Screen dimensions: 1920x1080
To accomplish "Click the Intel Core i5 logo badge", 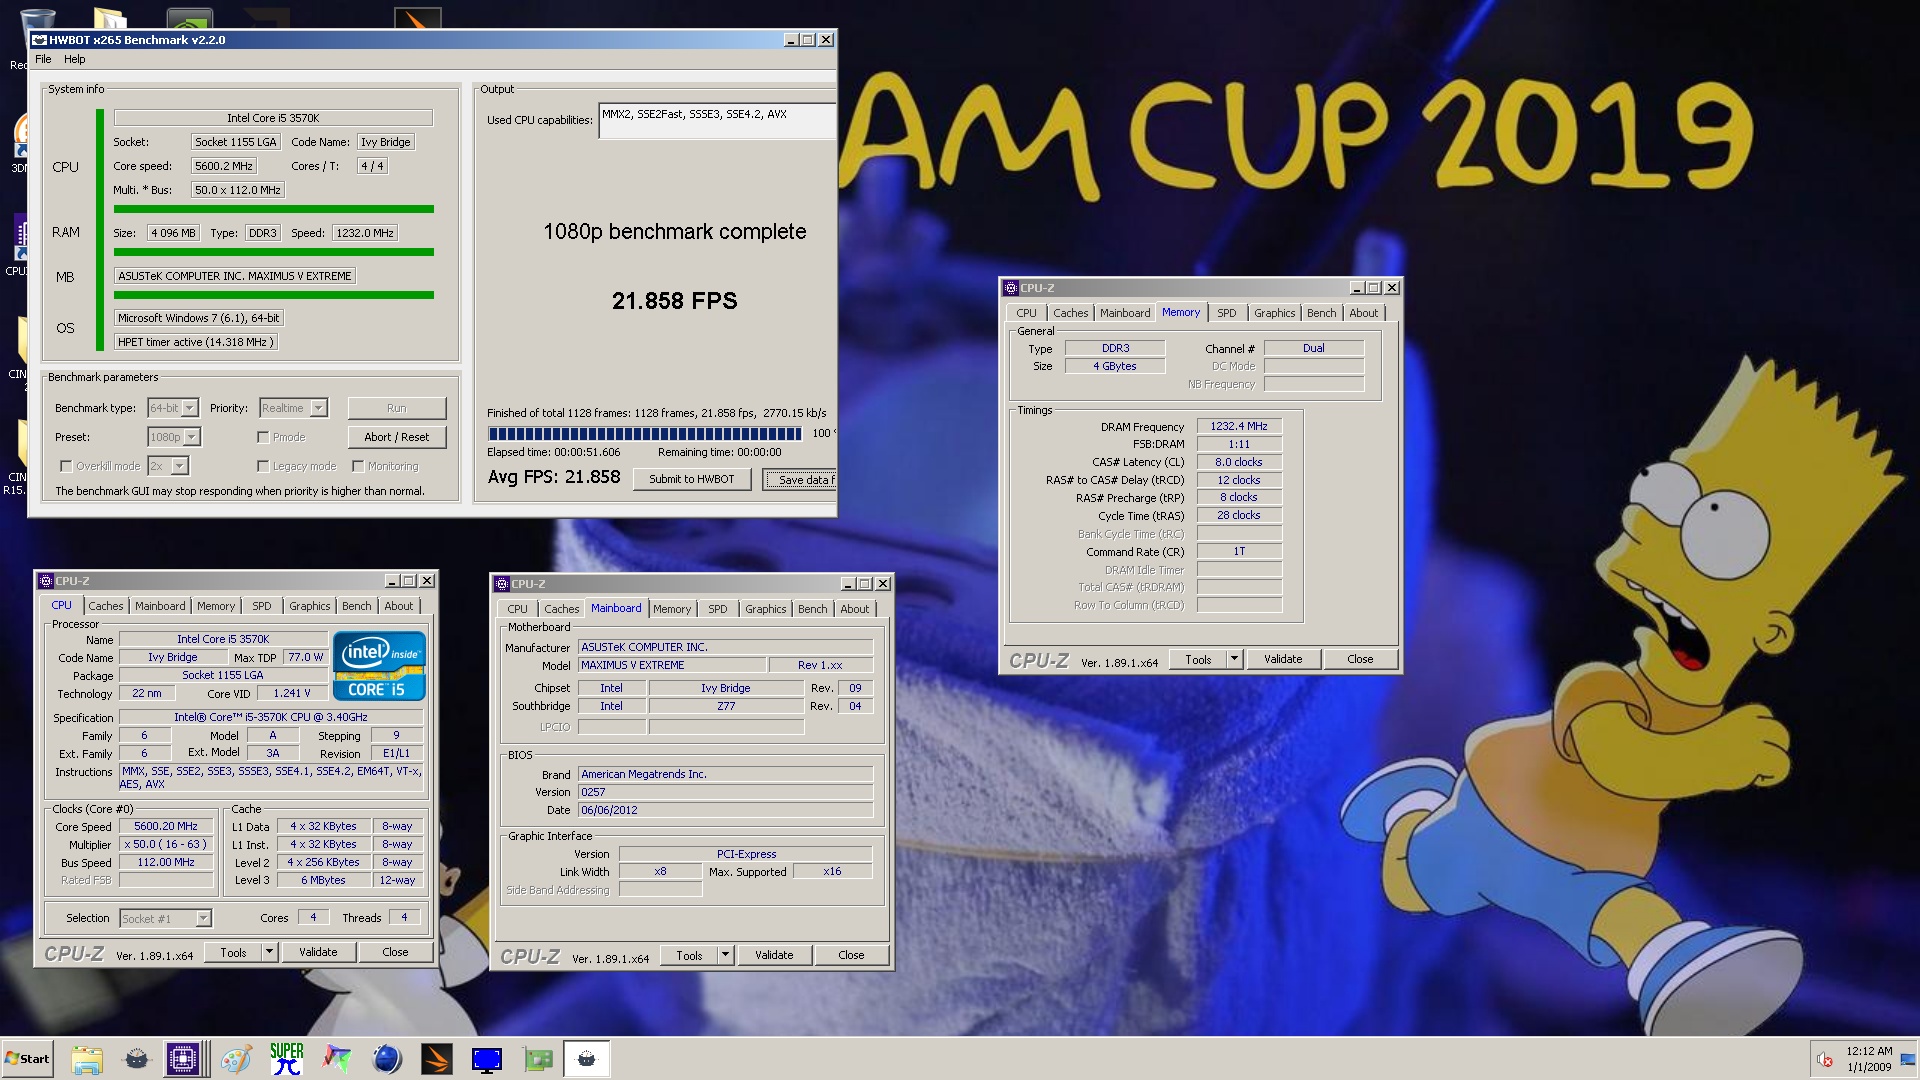I will [379, 665].
